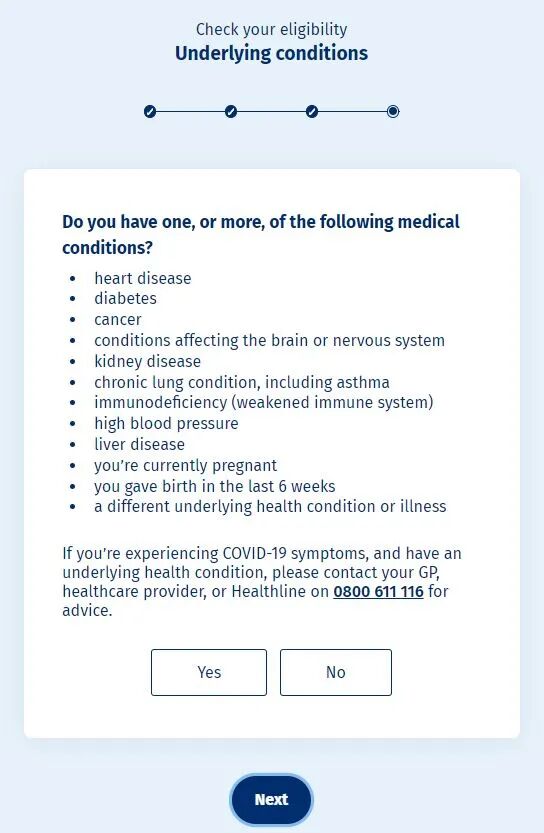This screenshot has height=833, width=544.
Task: Click 'chronic lung condition, including asthma' item
Action: 242,382
